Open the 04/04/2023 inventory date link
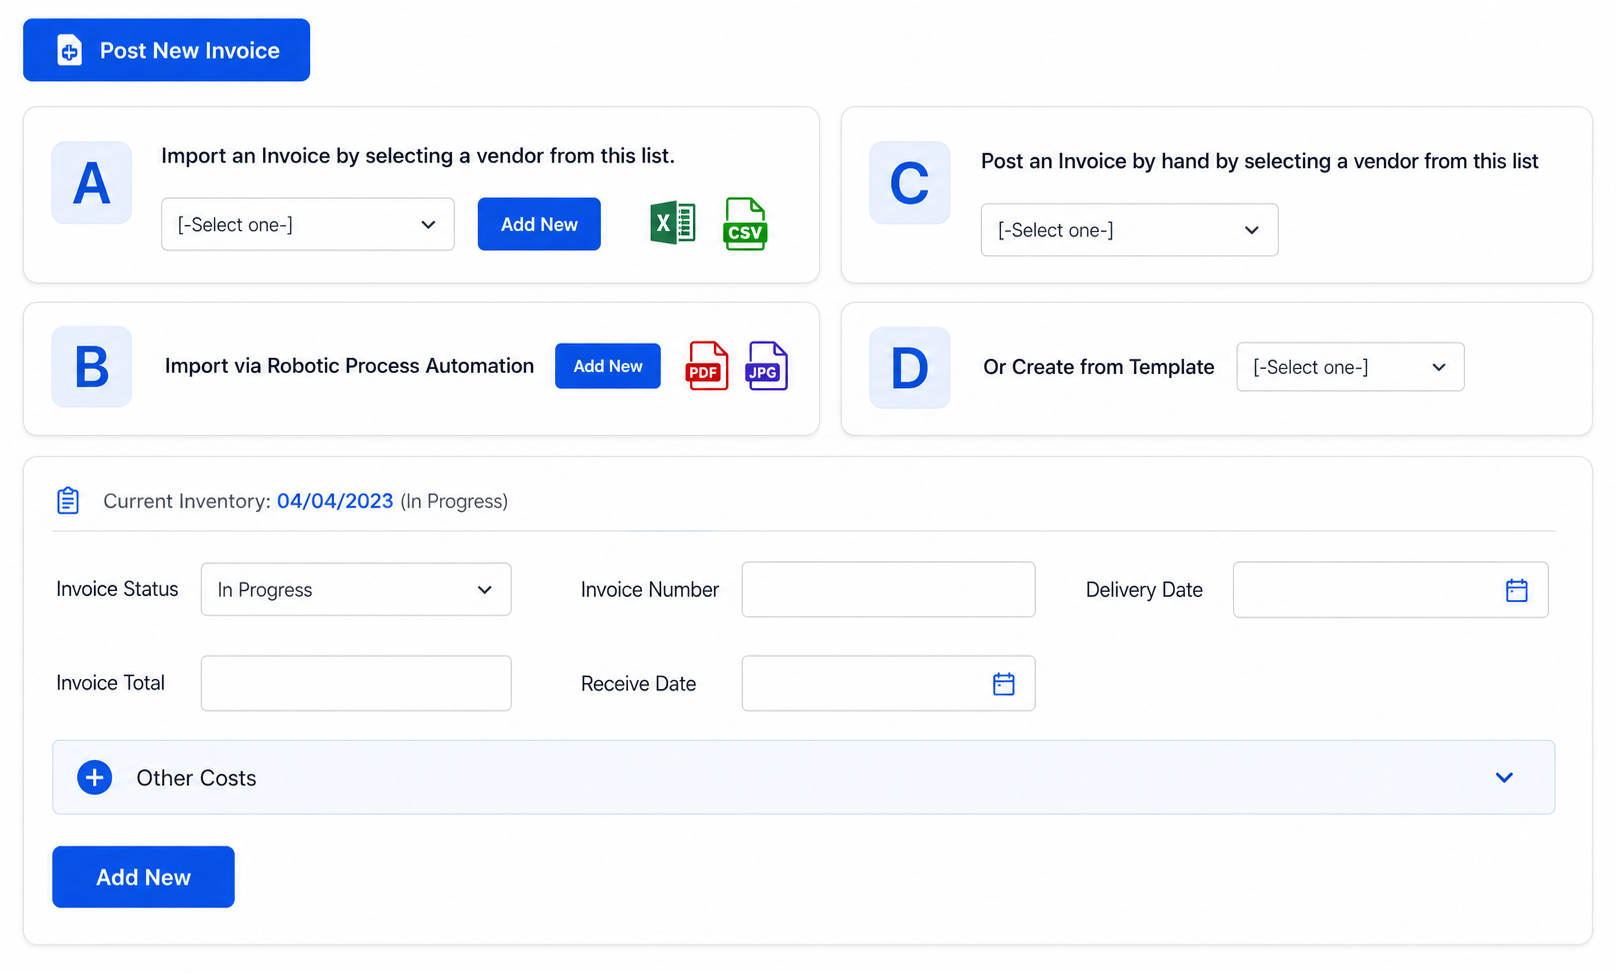 [x=335, y=501]
